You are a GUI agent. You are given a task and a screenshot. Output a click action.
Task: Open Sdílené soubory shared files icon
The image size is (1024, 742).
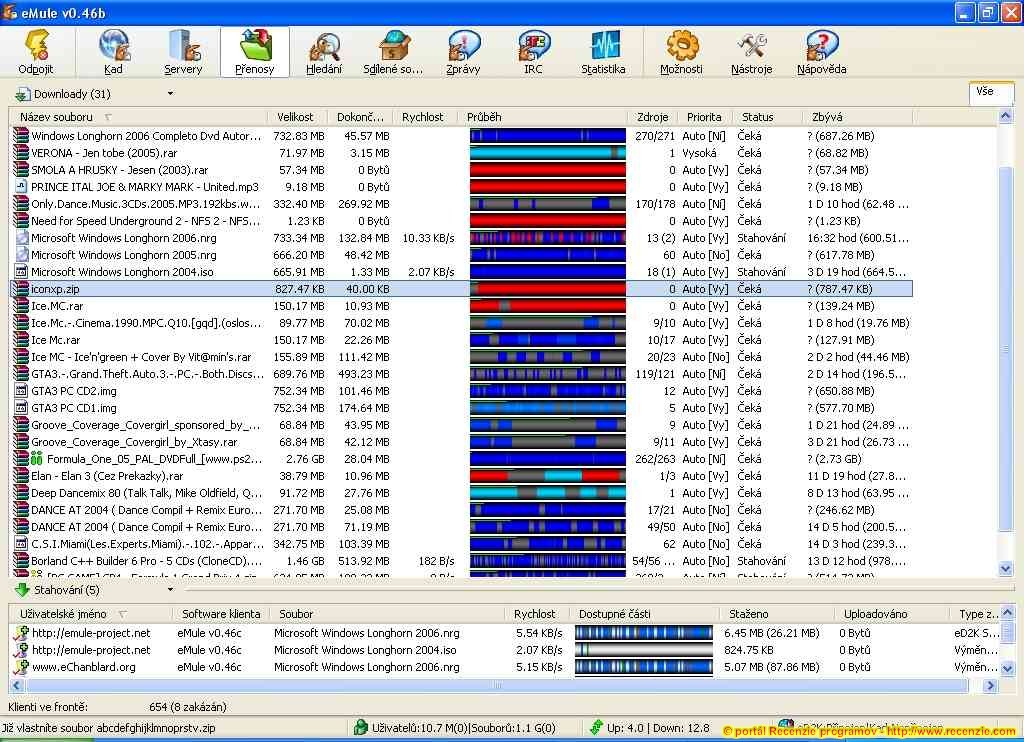[393, 52]
